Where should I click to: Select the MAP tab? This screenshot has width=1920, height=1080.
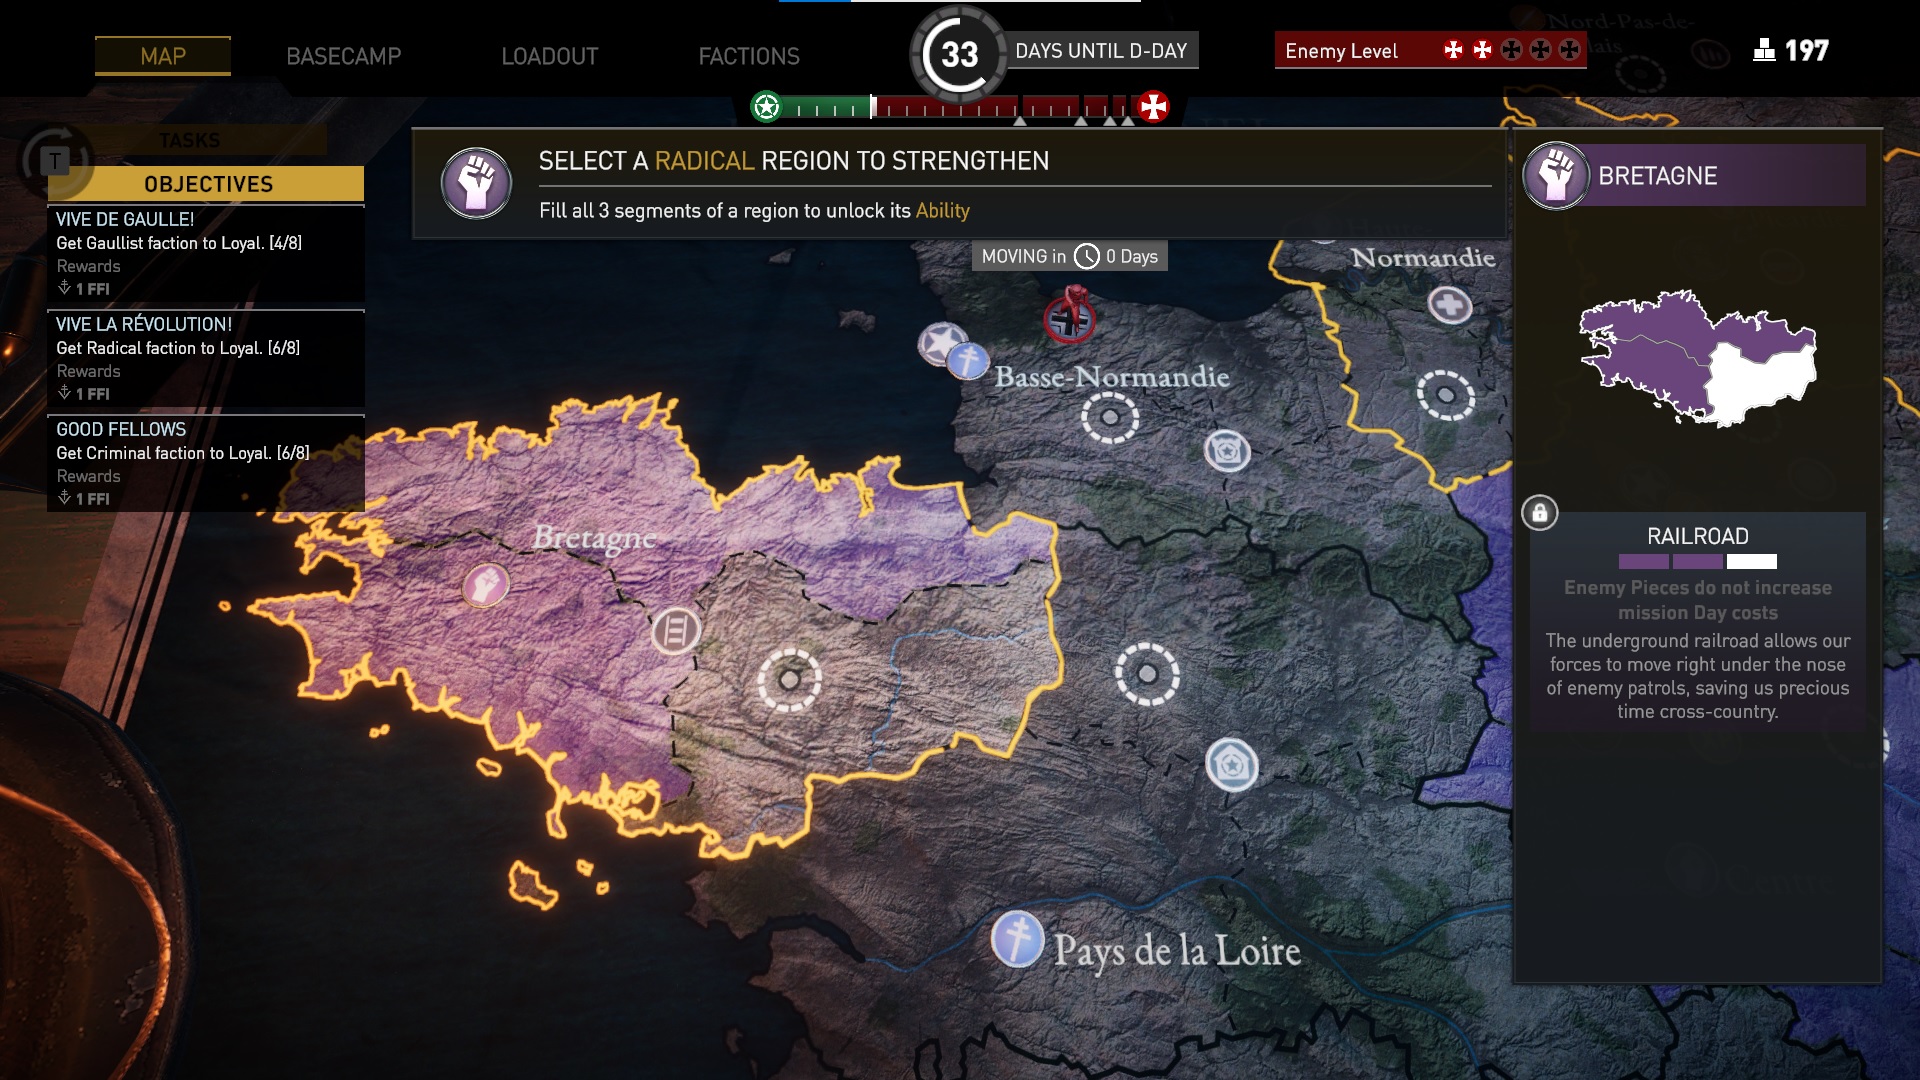(163, 56)
